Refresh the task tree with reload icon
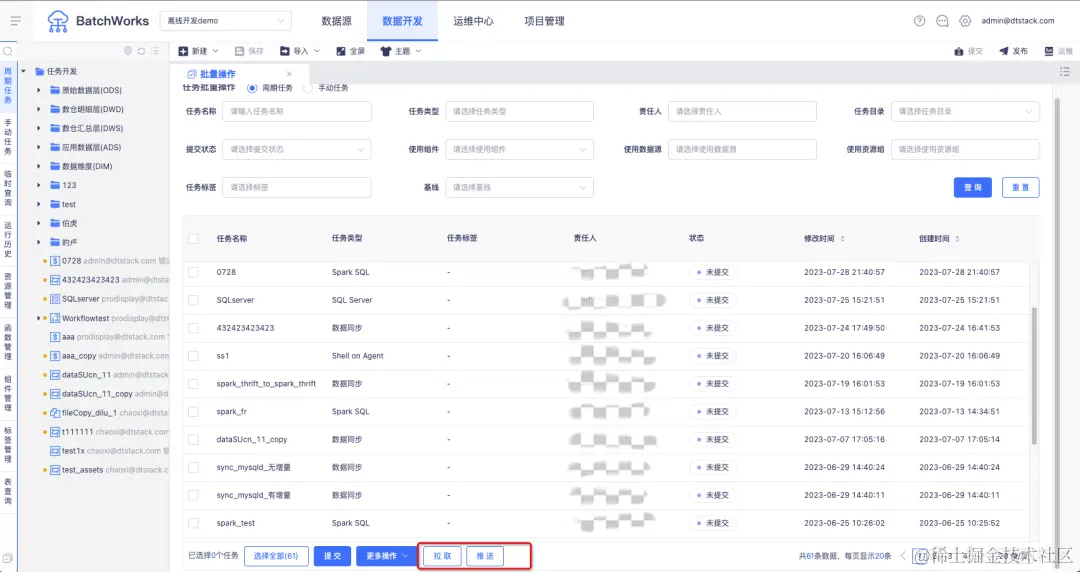1080x572 pixels. (x=141, y=51)
